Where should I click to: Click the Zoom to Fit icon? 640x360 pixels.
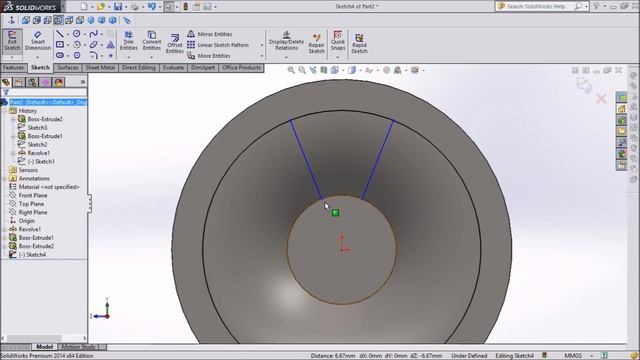tap(291, 70)
